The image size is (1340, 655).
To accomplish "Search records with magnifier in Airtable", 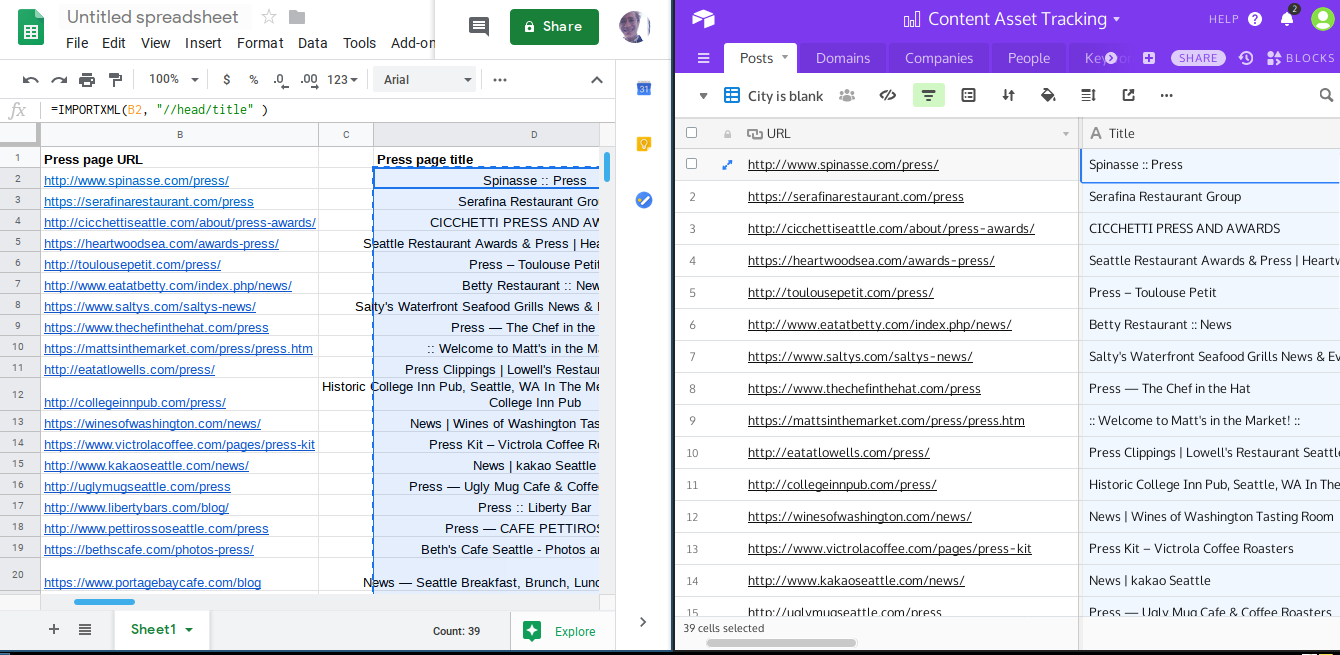I will click(x=1326, y=96).
